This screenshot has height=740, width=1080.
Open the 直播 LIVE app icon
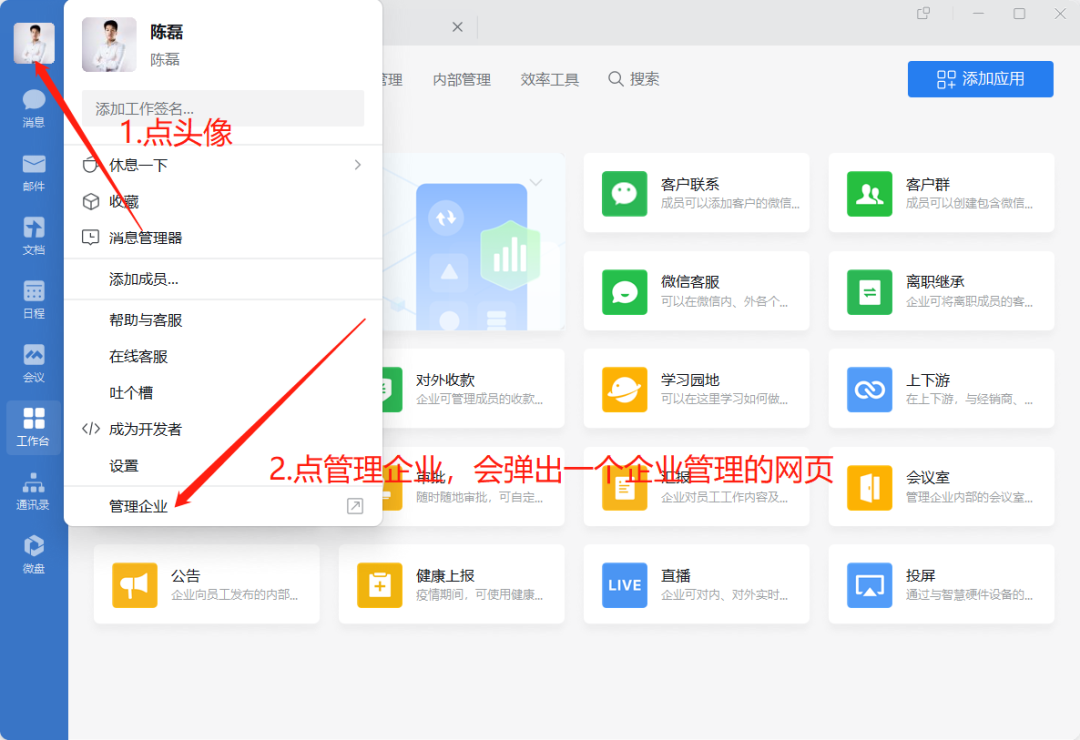coord(624,586)
